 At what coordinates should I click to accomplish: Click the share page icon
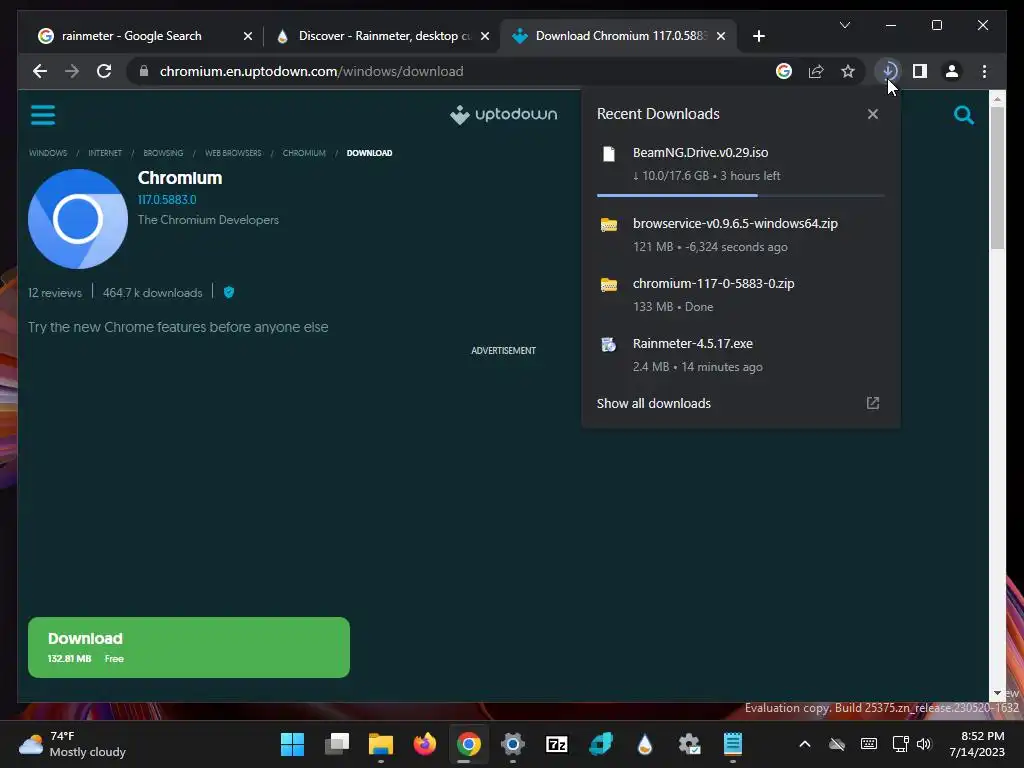(816, 71)
